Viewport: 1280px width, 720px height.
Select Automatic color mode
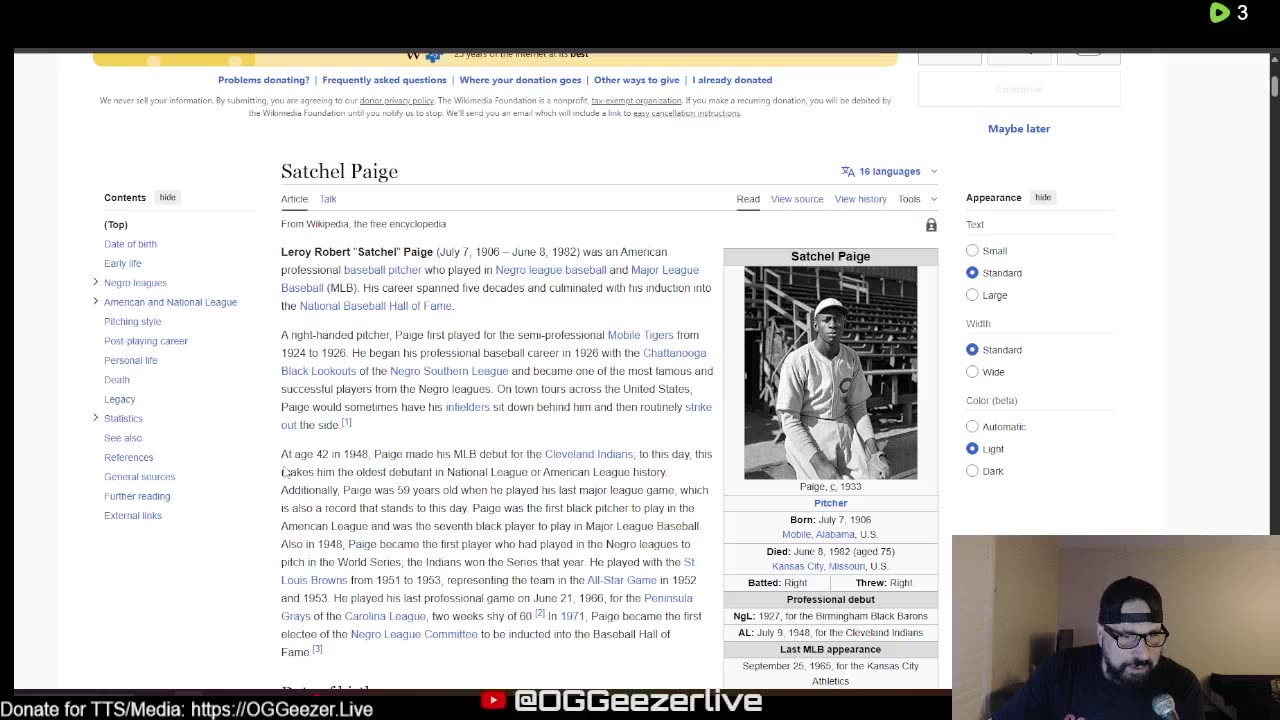click(972, 427)
